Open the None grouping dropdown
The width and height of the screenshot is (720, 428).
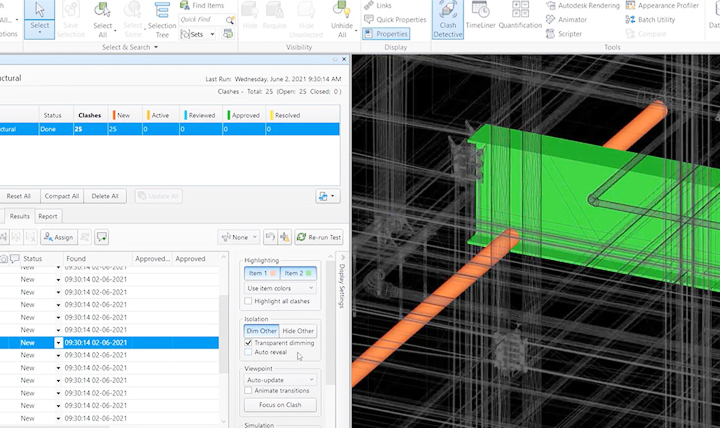(x=238, y=237)
